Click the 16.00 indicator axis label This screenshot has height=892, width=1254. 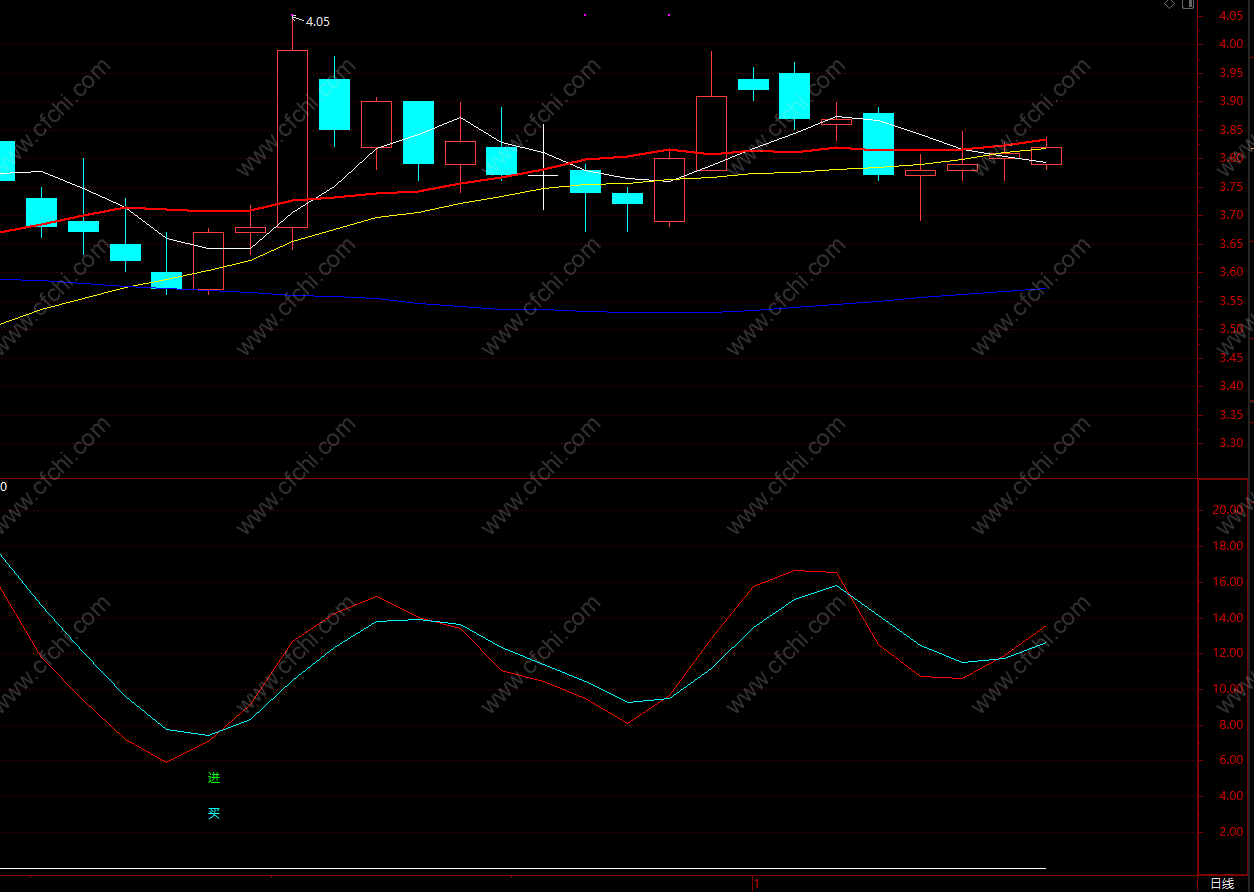click(x=1228, y=582)
